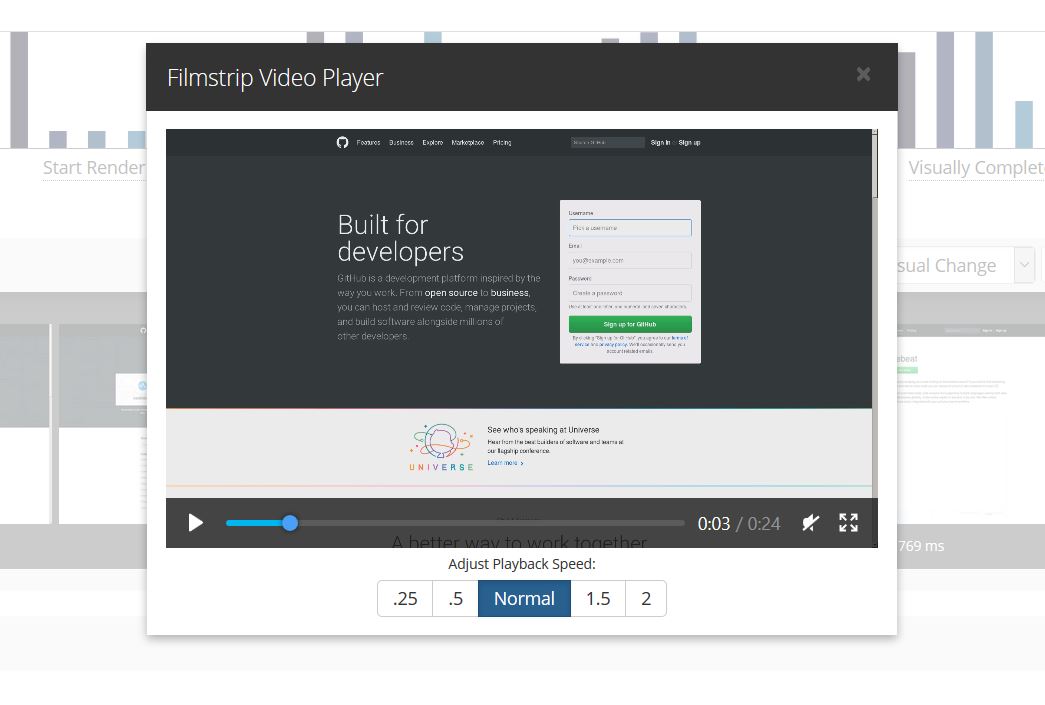The width and height of the screenshot is (1045, 705).
Task: Select Normal playback speed
Action: point(524,598)
